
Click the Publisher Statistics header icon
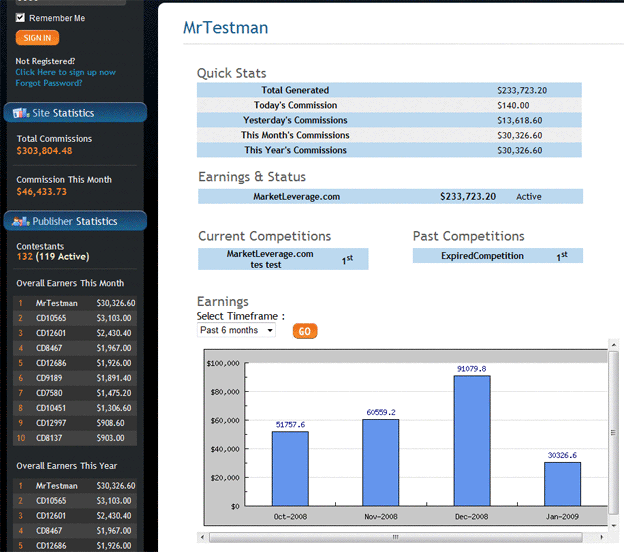coord(21,221)
